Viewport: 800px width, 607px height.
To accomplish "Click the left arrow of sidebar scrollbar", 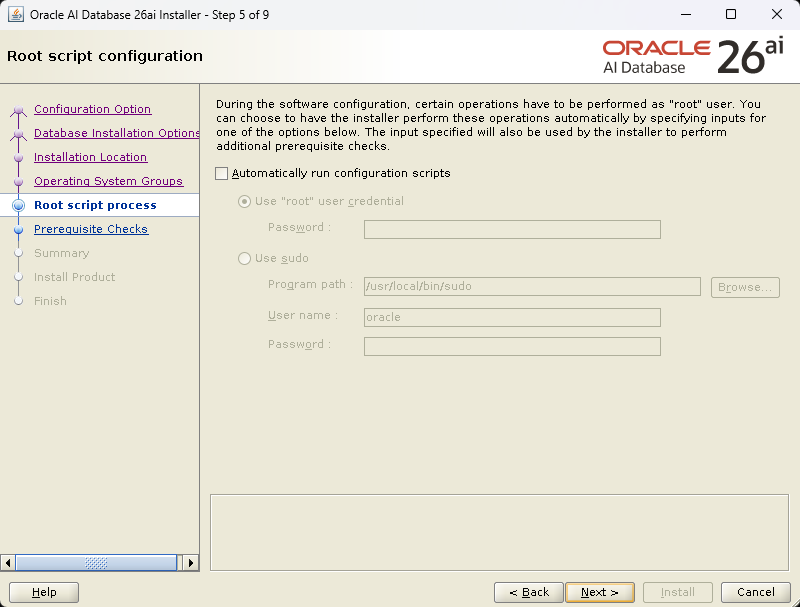I will pyautogui.click(x=8, y=563).
